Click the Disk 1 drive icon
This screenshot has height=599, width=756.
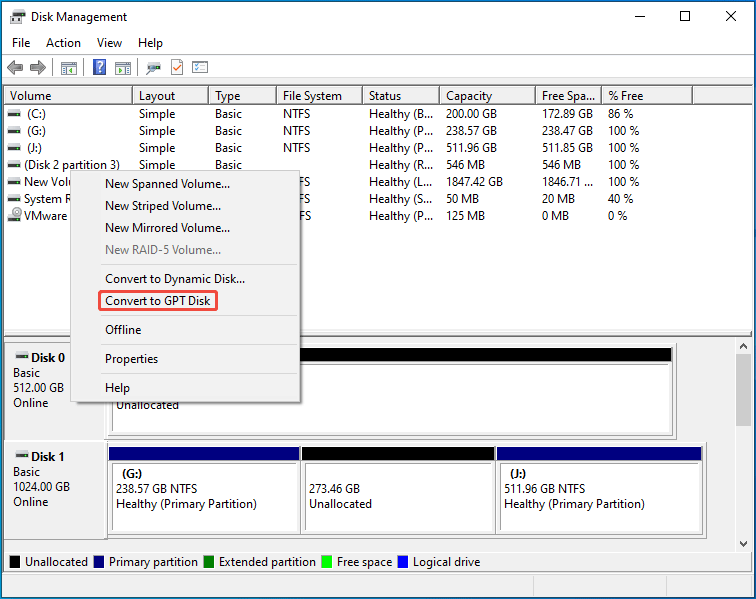(22, 455)
